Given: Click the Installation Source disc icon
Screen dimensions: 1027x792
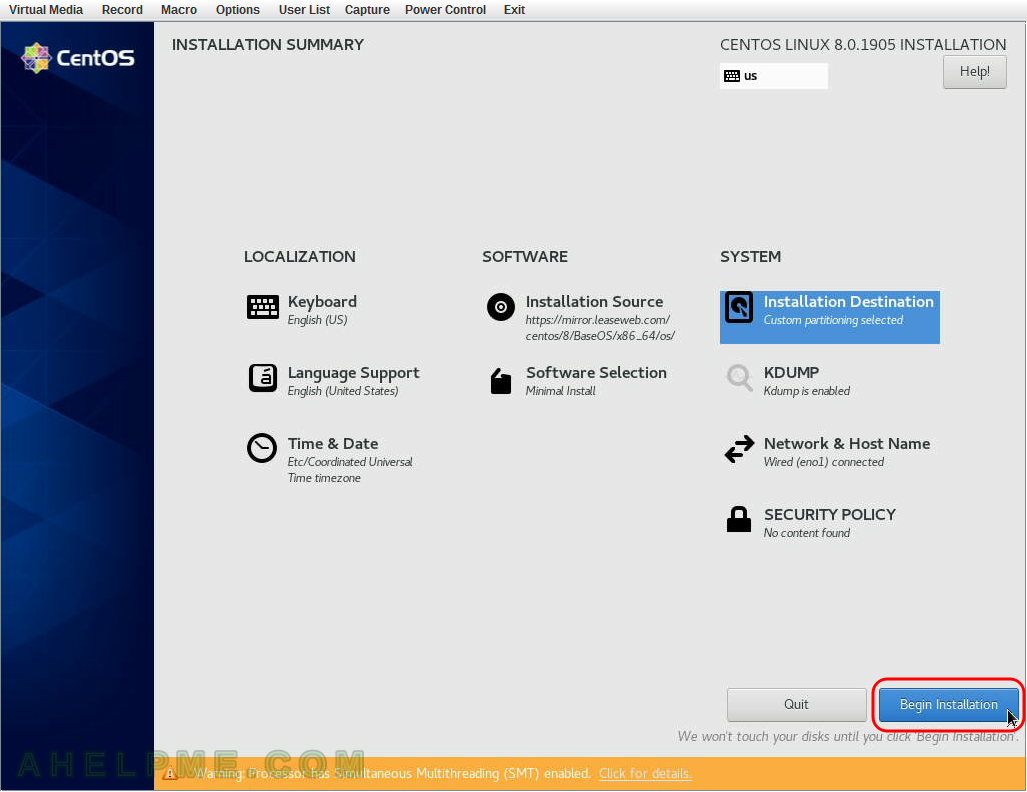Looking at the screenshot, I should point(501,307).
